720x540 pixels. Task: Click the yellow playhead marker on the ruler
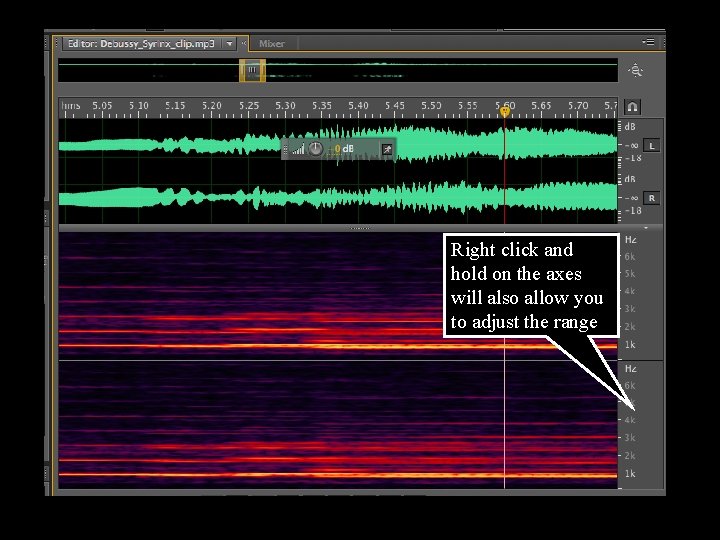pos(505,111)
